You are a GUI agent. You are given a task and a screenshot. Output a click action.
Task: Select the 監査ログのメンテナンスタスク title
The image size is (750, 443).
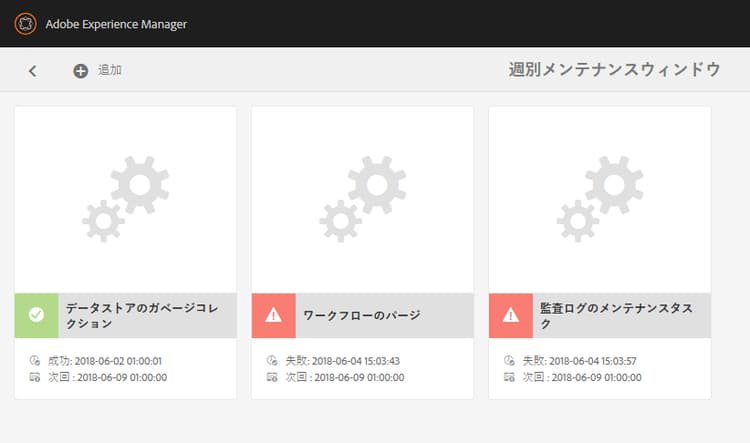pos(617,315)
